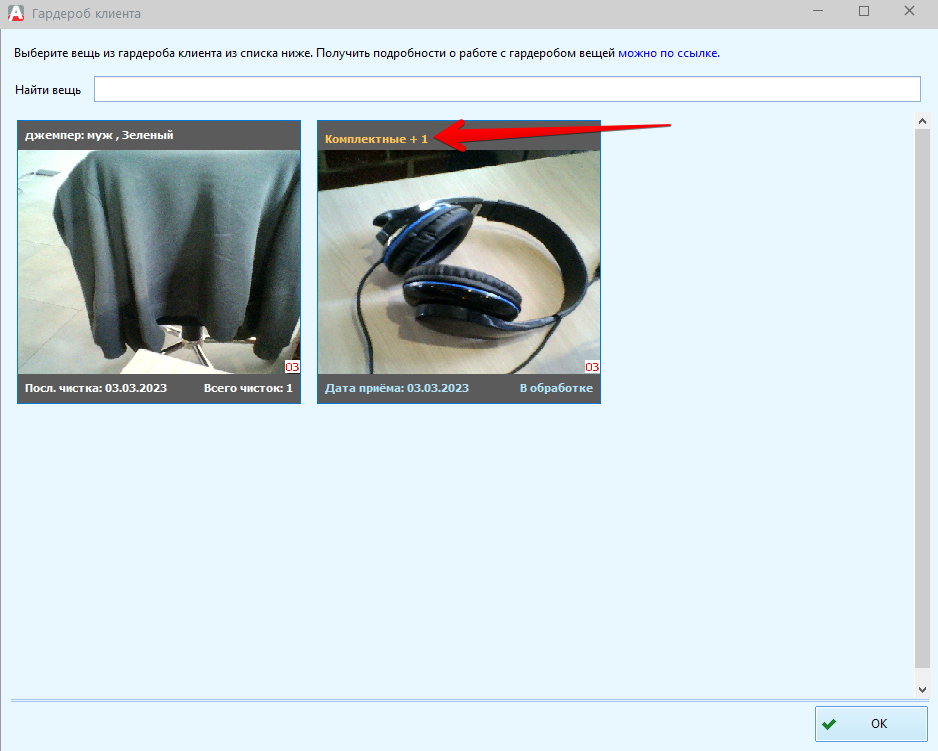The image size is (938, 751).
Task: Click 'Дата приёма: 03.03.2023' label
Action: pyautogui.click(x=397, y=388)
